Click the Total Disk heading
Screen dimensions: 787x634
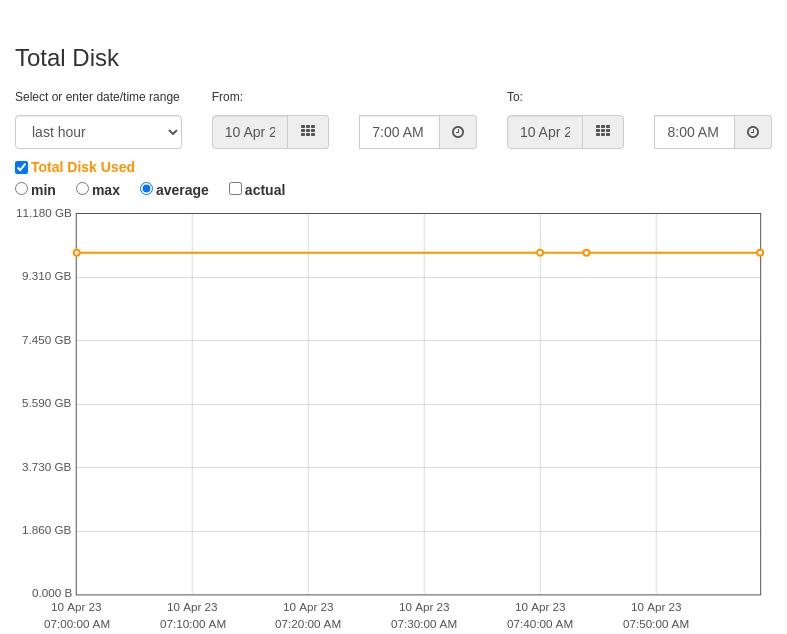[67, 58]
